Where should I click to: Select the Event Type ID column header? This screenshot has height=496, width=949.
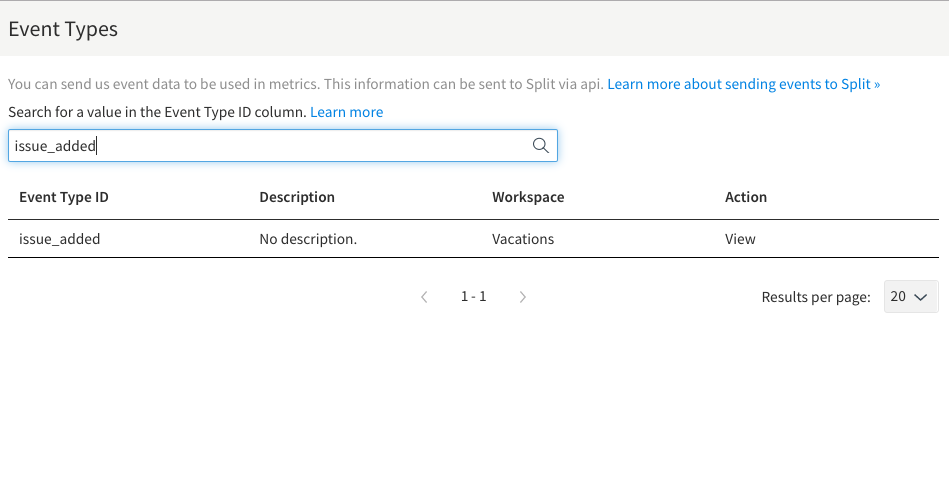(x=64, y=197)
